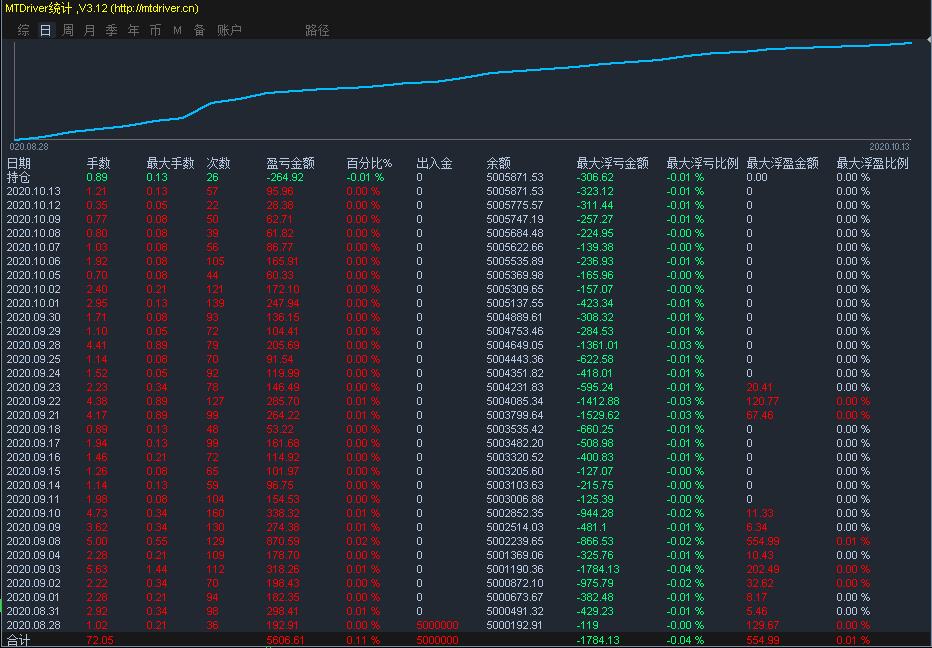Click trade count 160 for 2020.09.10

click(215, 513)
